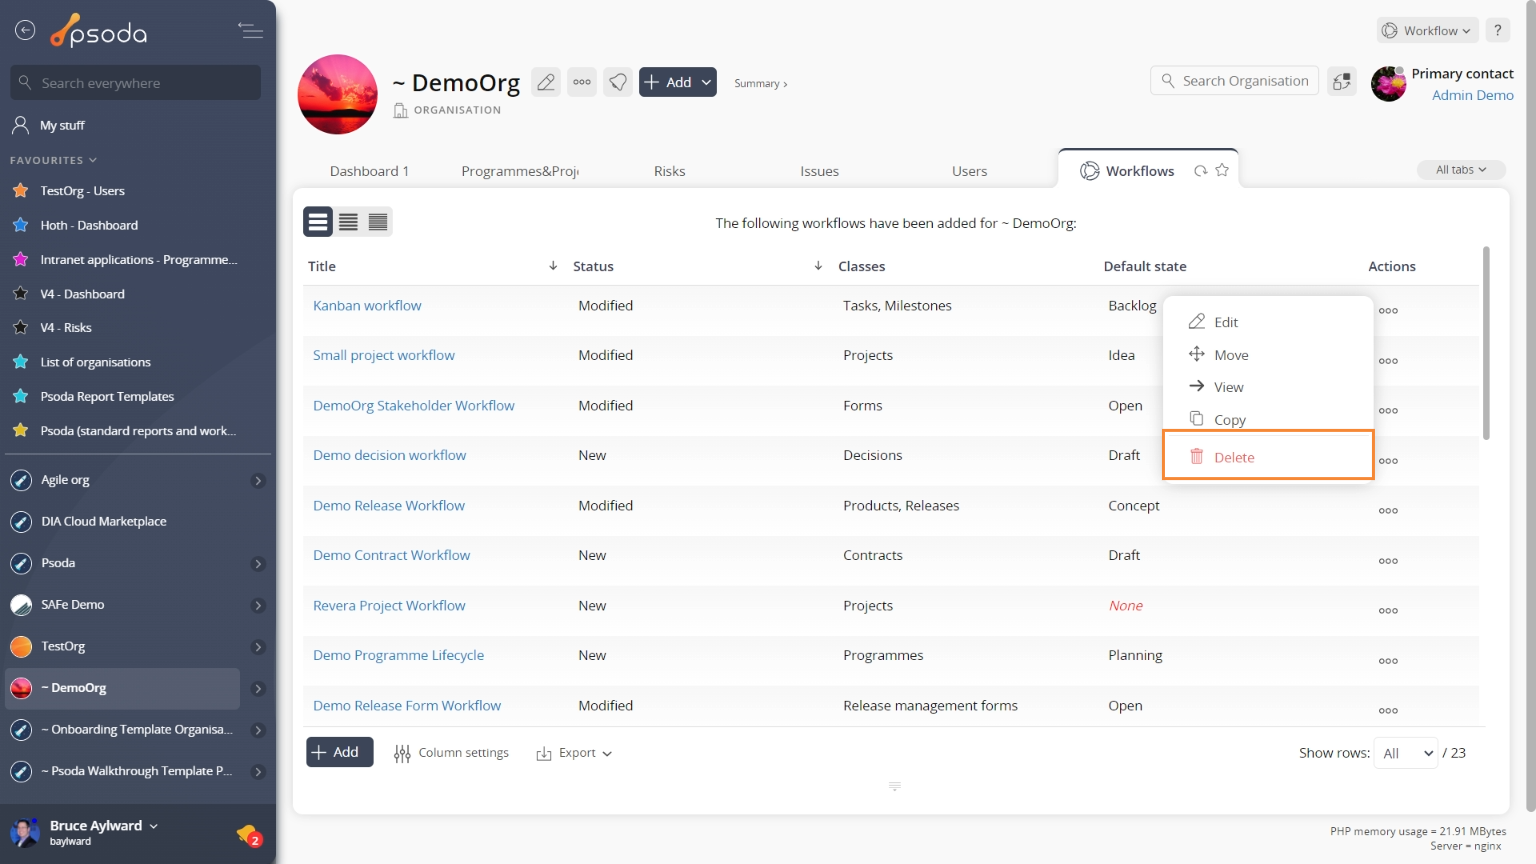Switch to Dashboard 1 tab
Image resolution: width=1536 pixels, height=864 pixels.
(369, 171)
